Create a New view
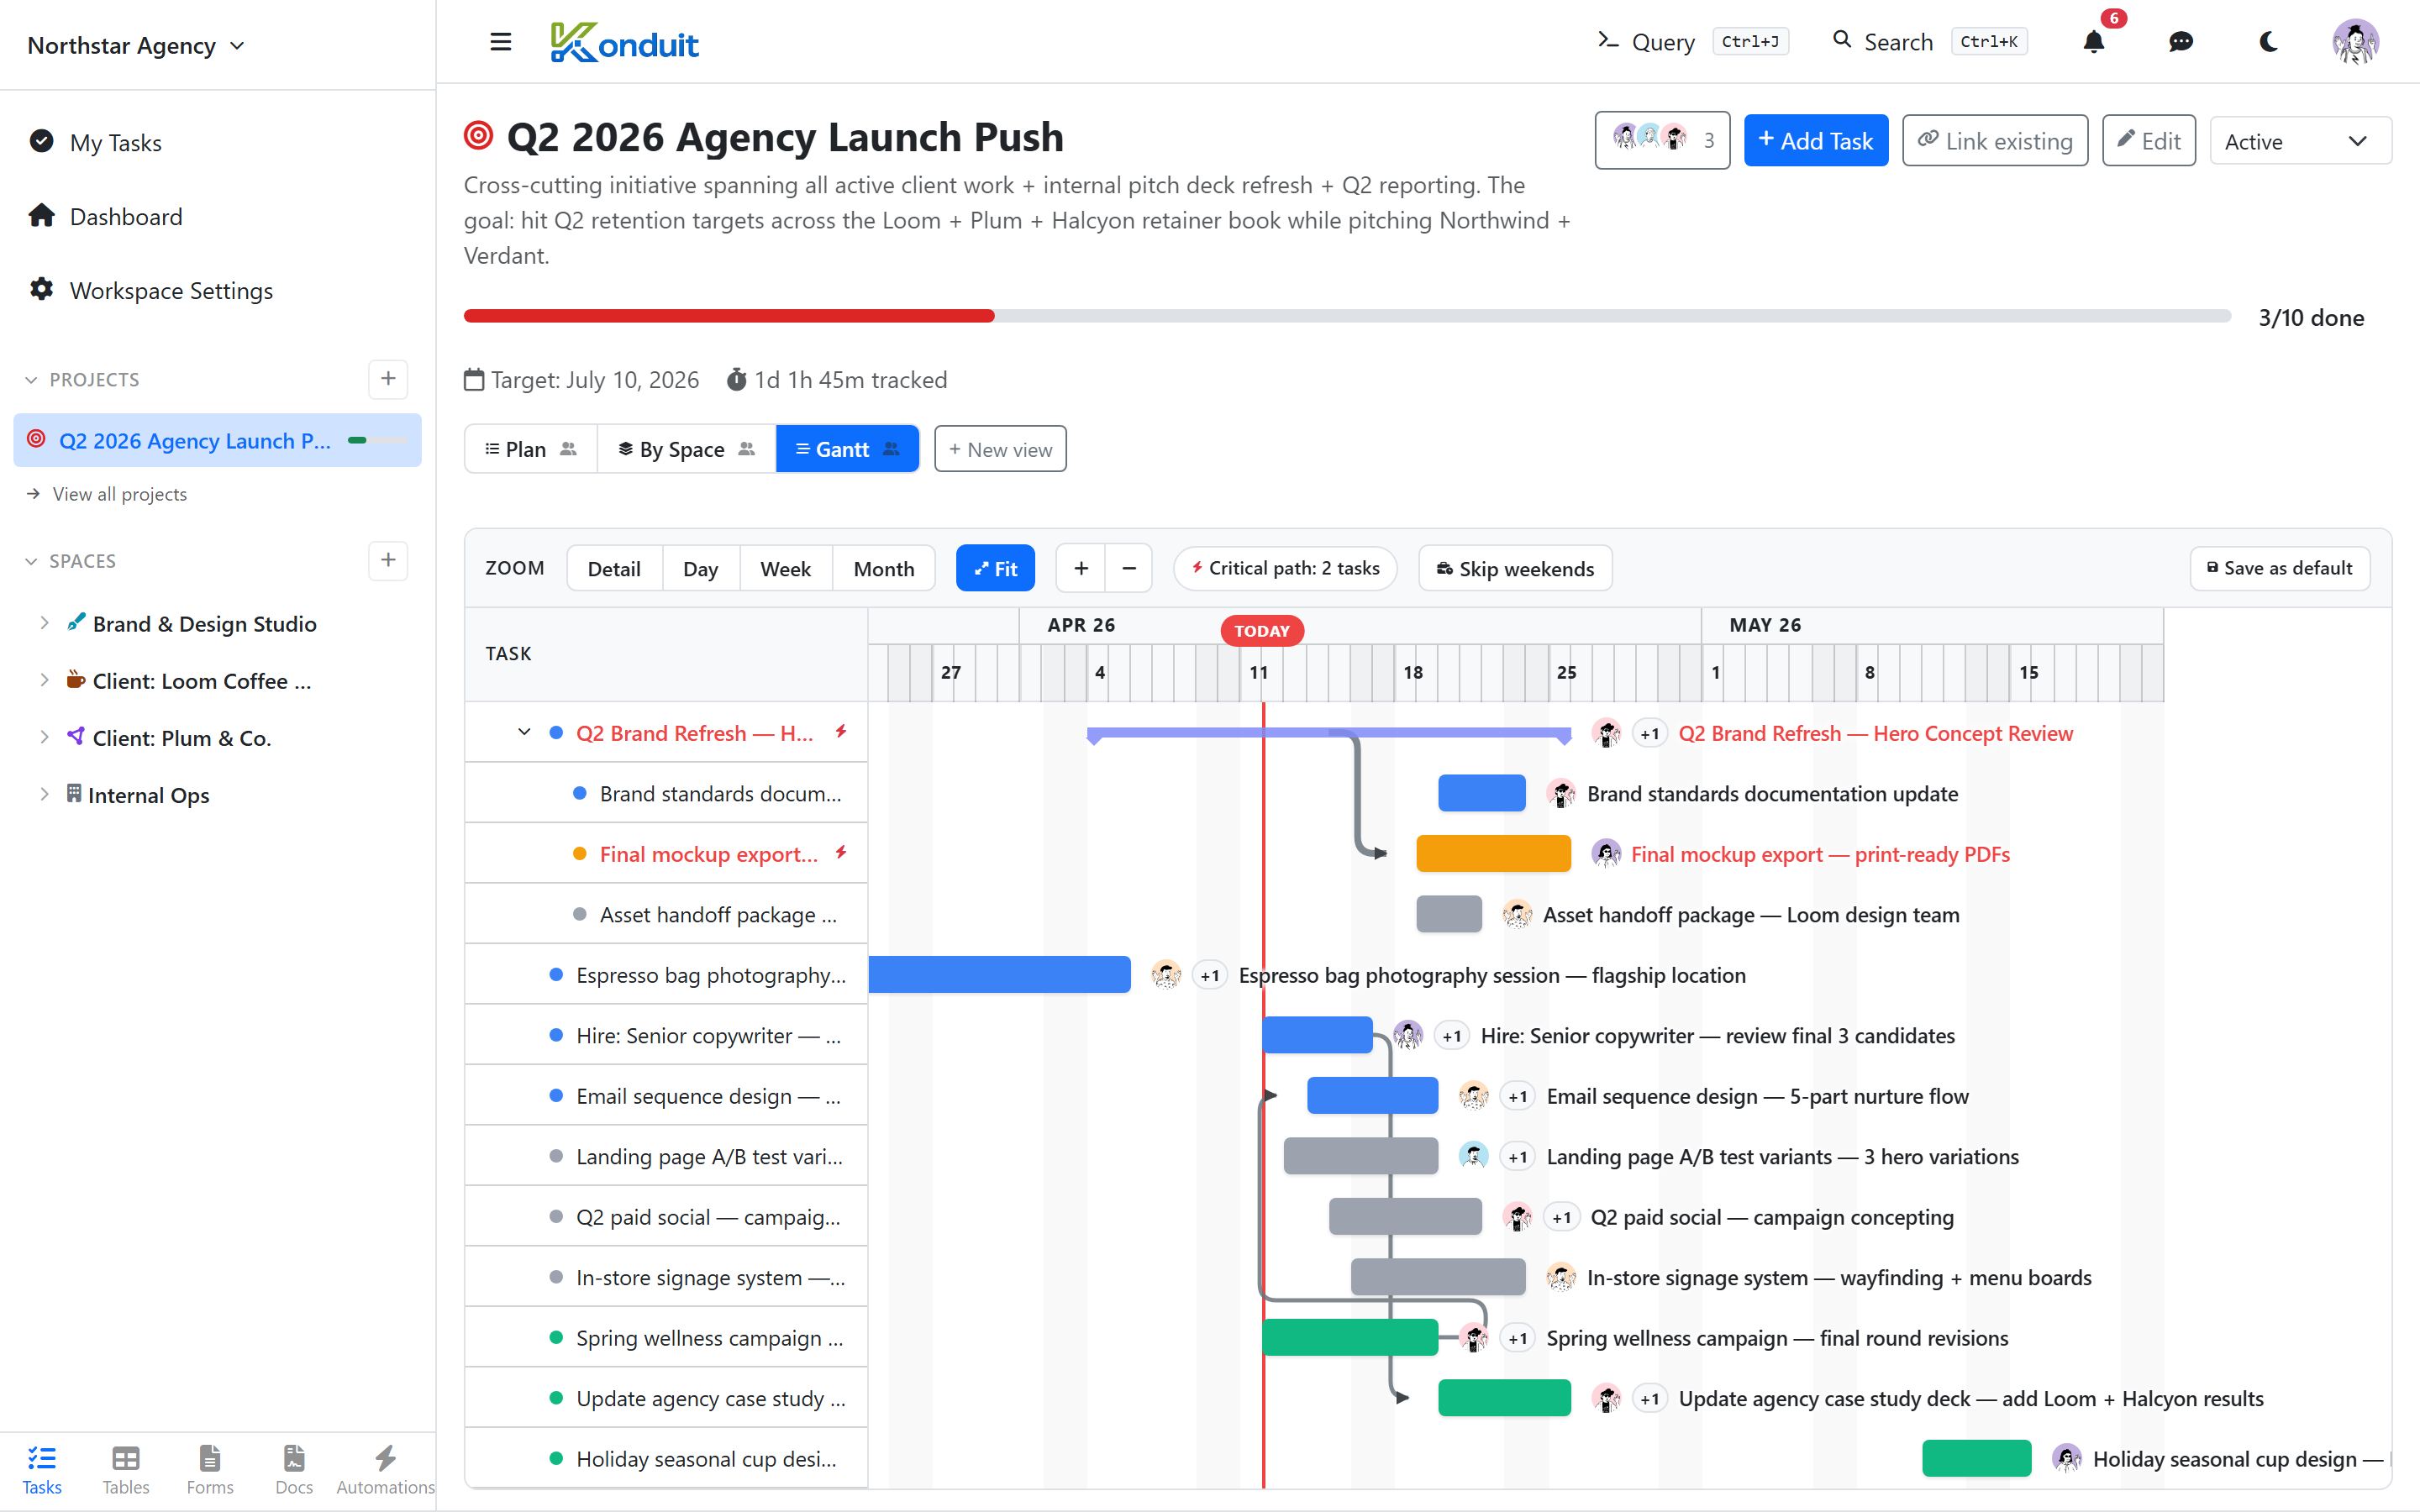 (1000, 449)
